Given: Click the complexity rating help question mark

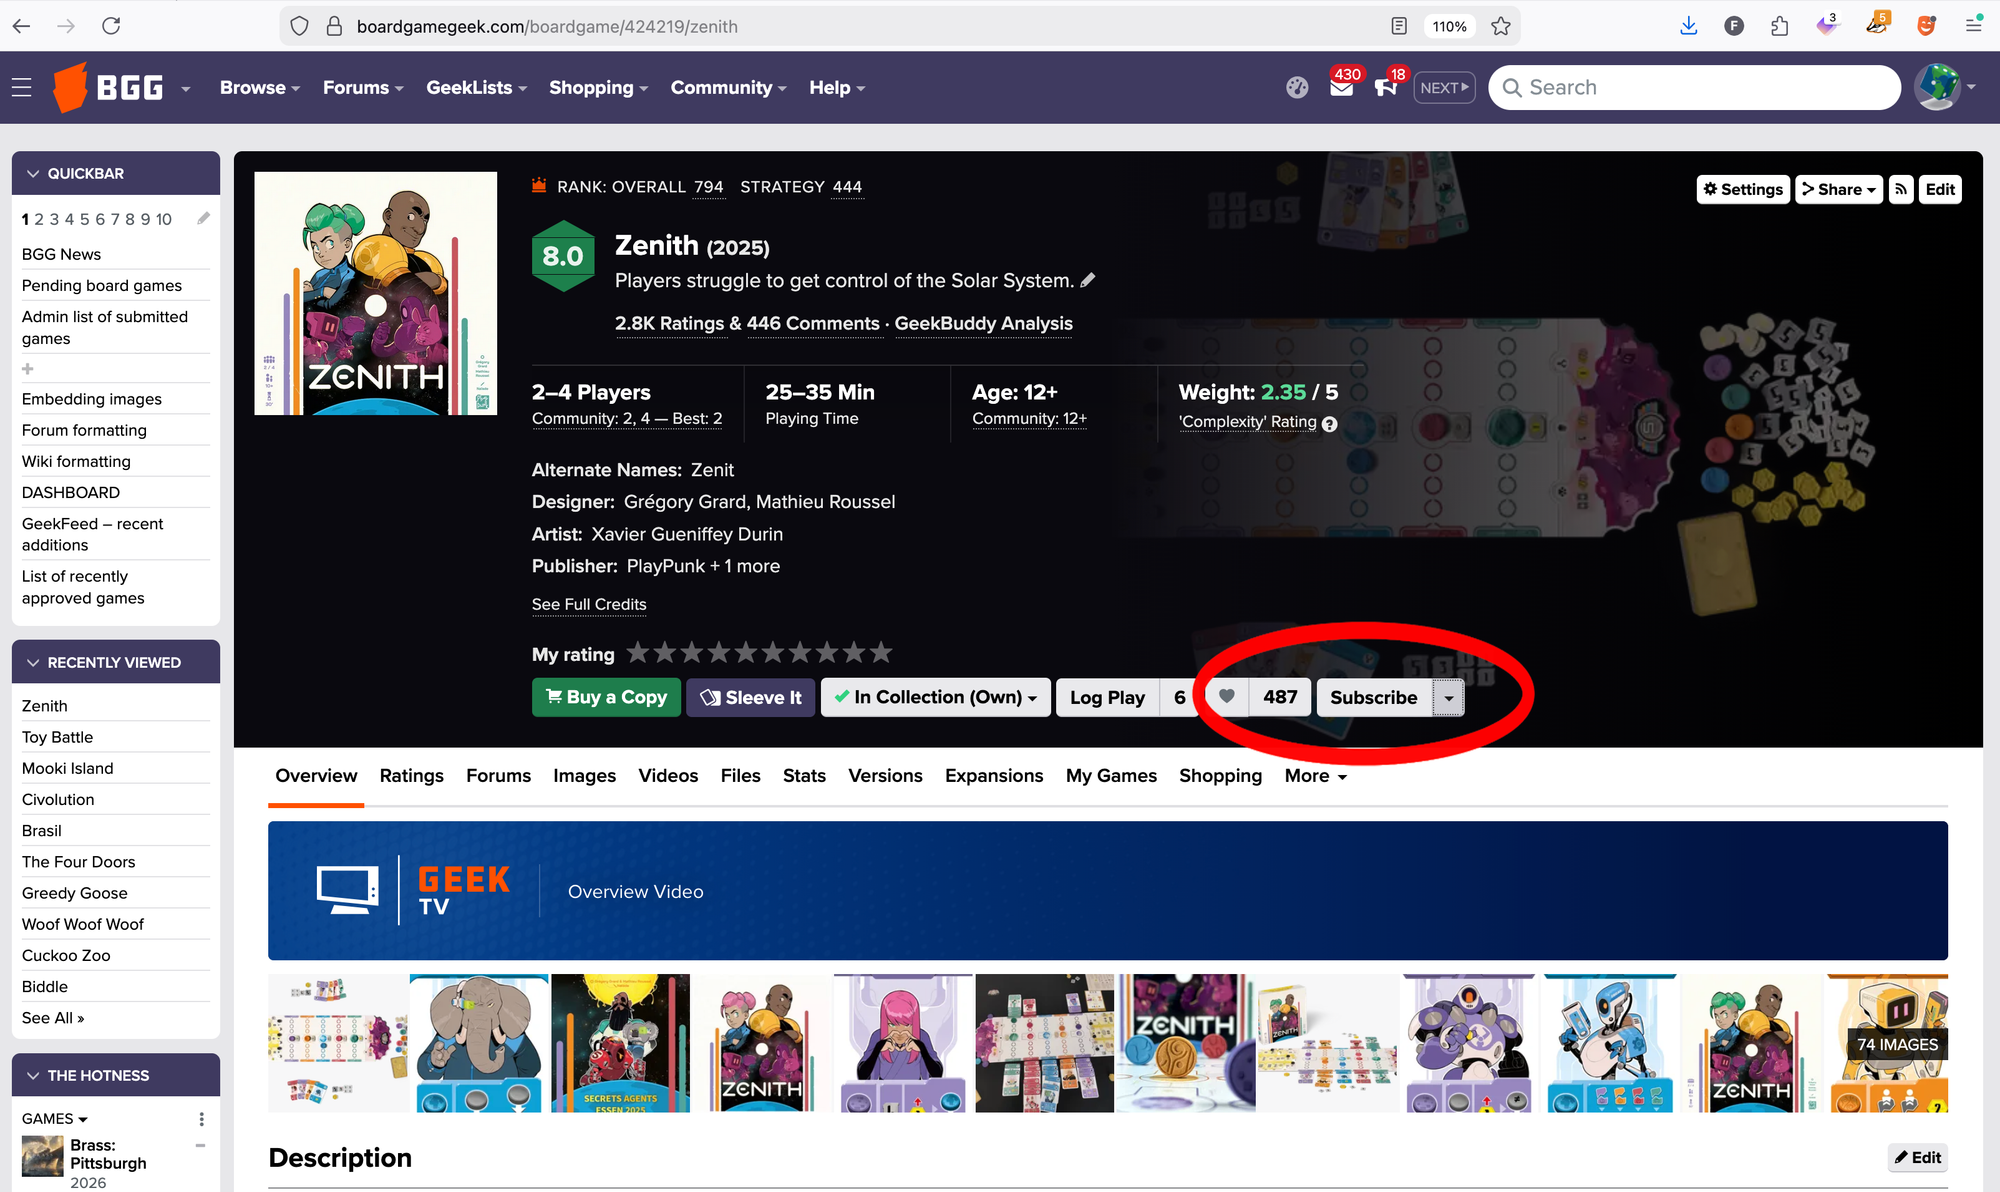Looking at the screenshot, I should pyautogui.click(x=1329, y=423).
